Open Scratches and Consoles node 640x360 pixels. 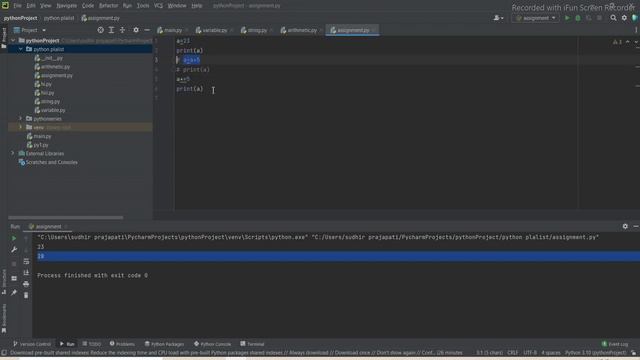(x=48, y=162)
